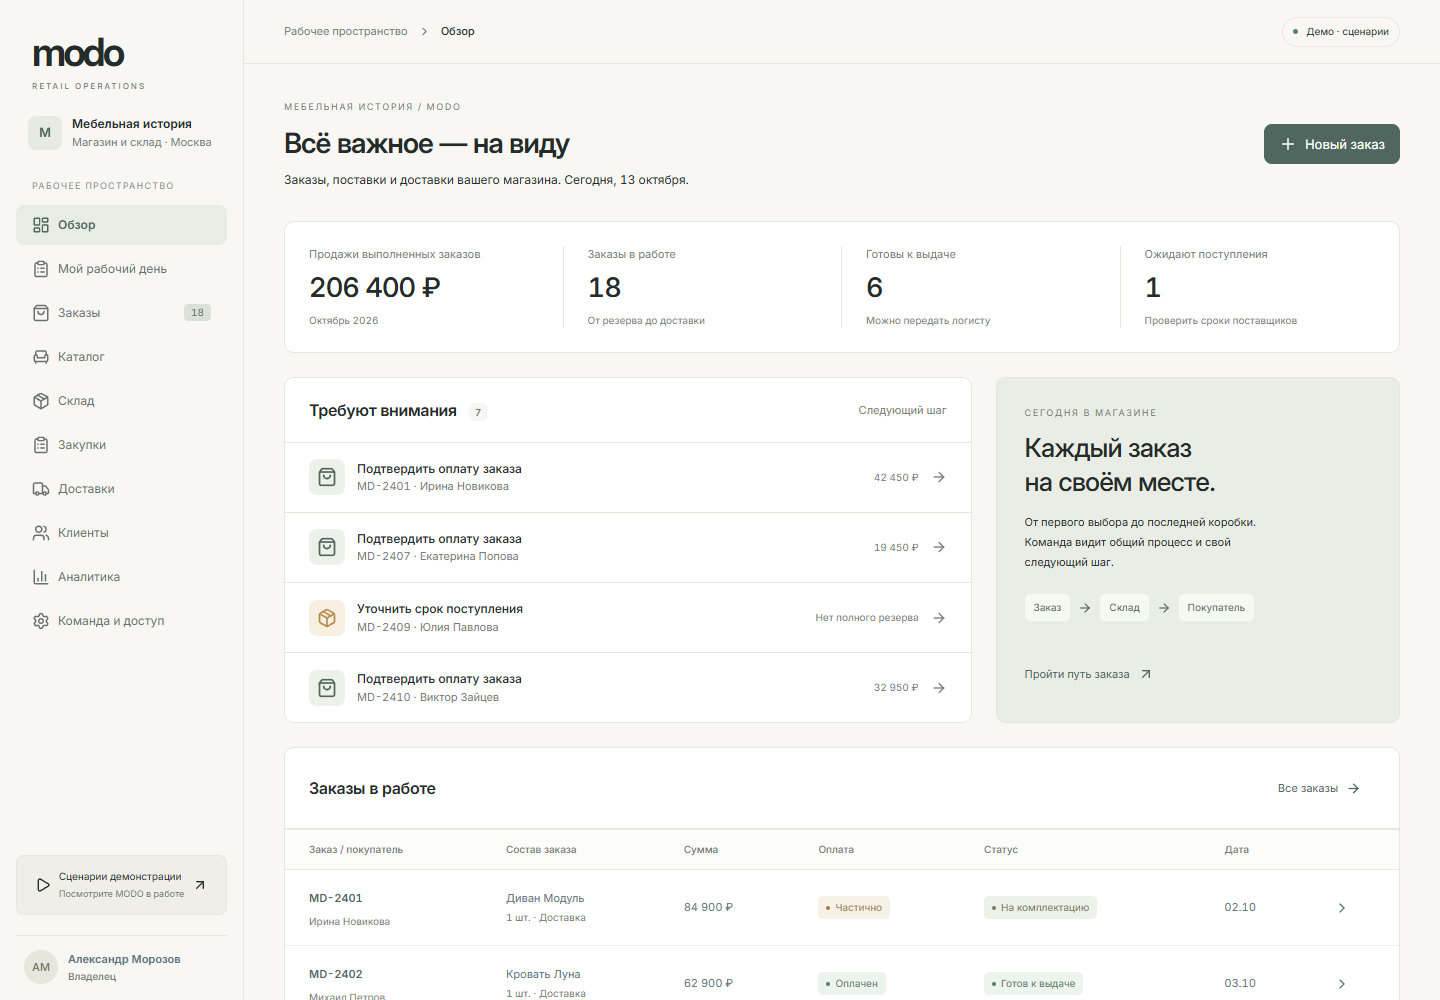This screenshot has width=1440, height=1000.
Task: Open task Уточнить срок поступления
Action: [x=628, y=618]
